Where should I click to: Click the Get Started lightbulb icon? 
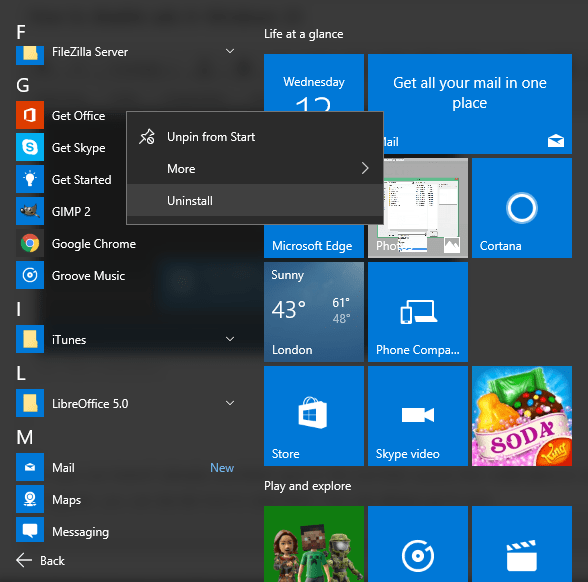(30, 179)
